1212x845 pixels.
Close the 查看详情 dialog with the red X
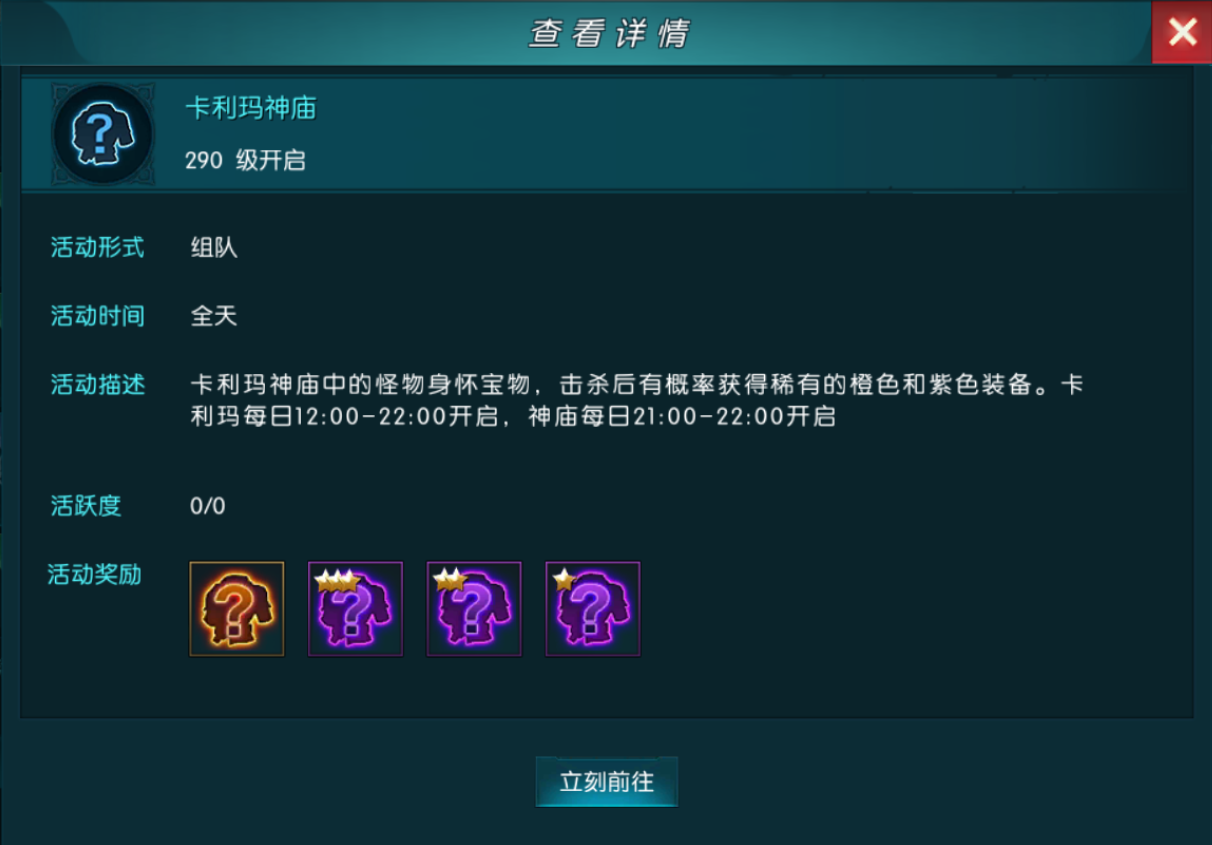1182,33
